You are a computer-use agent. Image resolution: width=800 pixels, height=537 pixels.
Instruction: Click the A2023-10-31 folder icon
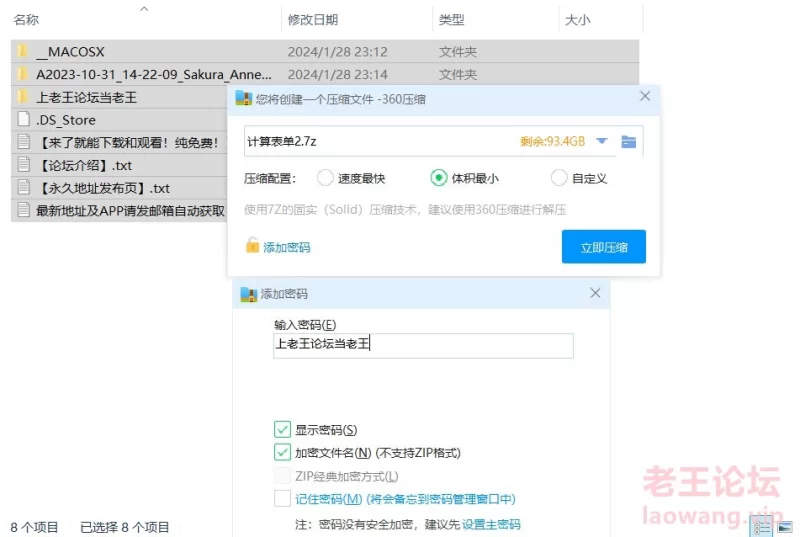click(x=23, y=74)
